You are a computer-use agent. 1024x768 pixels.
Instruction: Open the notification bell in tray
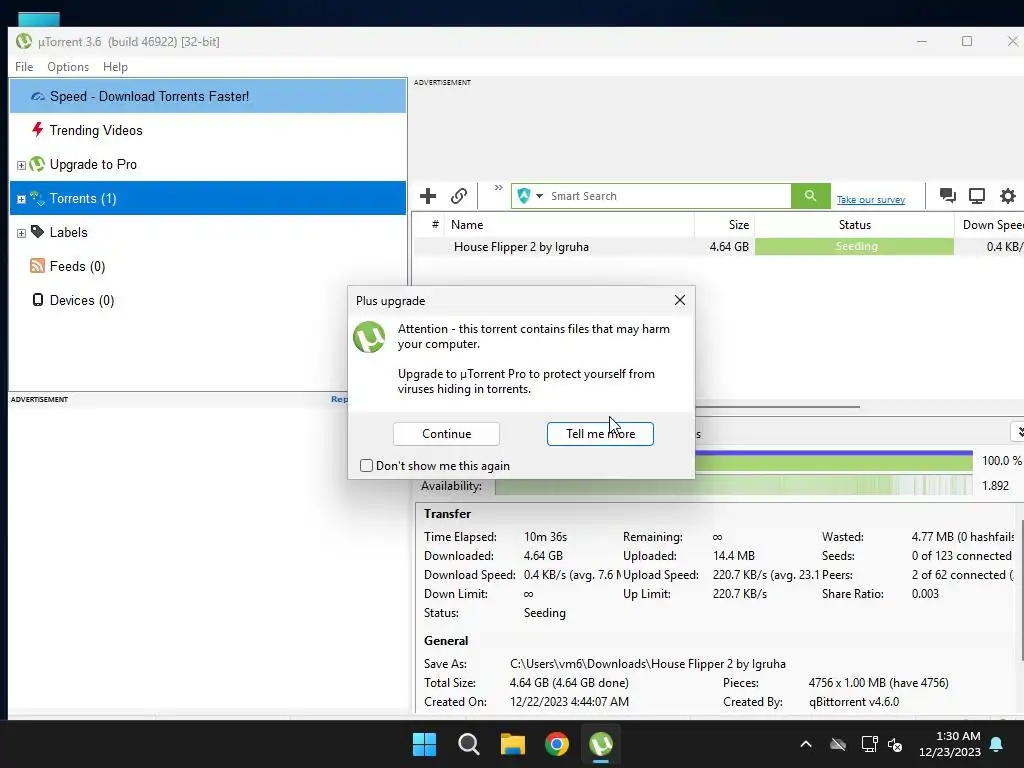(x=997, y=744)
